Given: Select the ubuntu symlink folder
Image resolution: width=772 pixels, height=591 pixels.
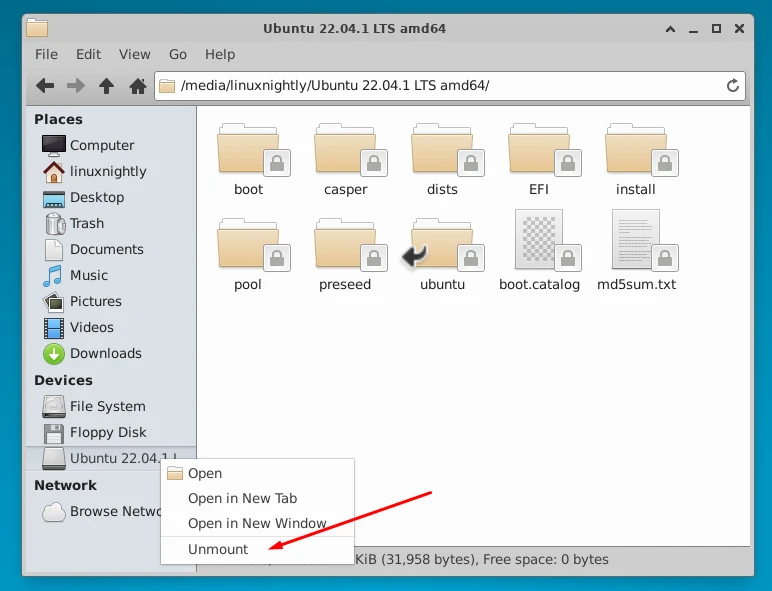Looking at the screenshot, I should [x=442, y=255].
